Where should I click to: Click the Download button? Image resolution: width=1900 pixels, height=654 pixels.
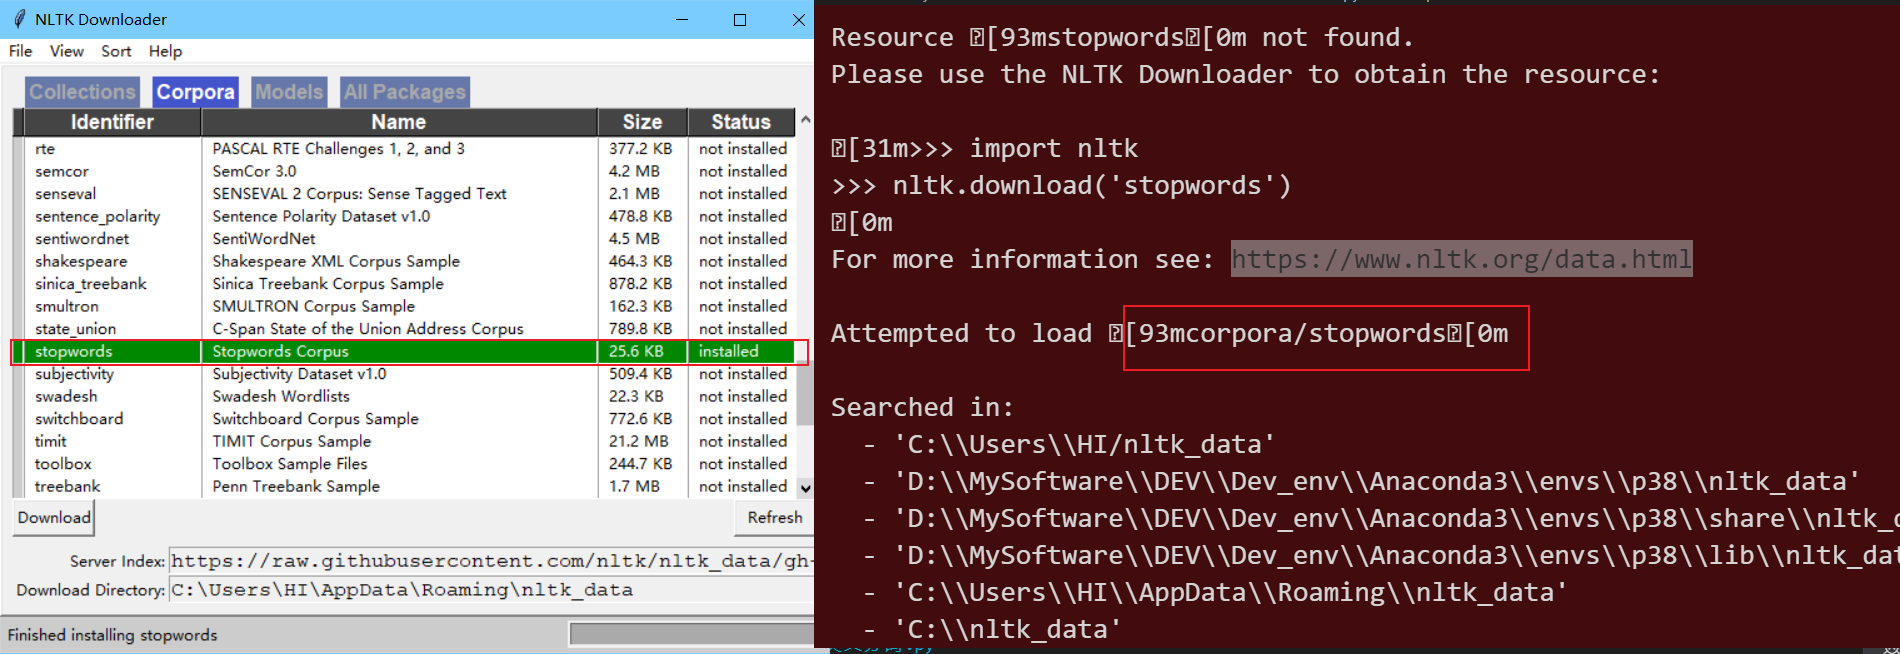pos(54,517)
